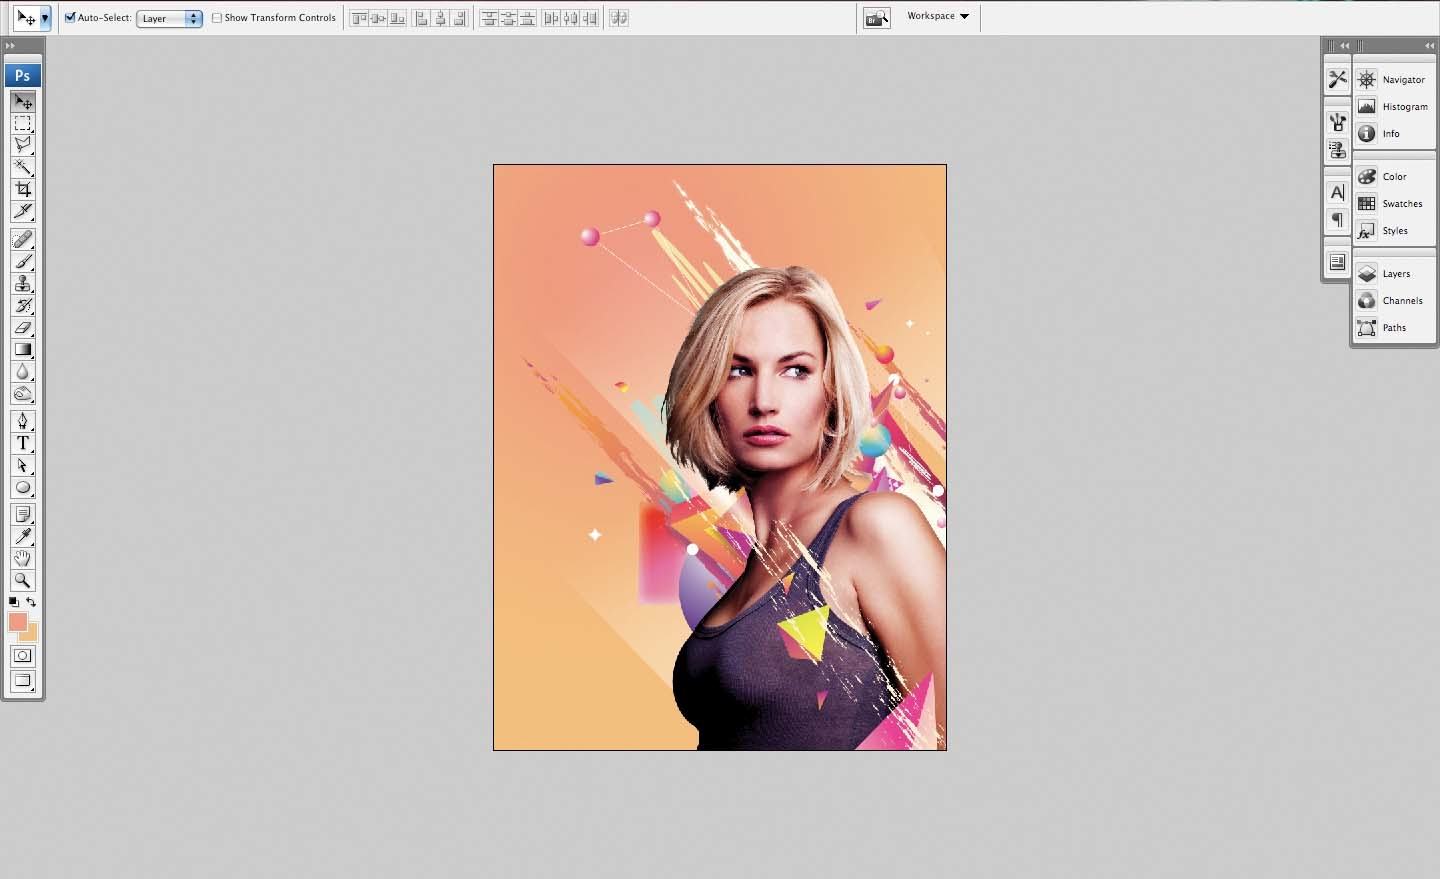Image resolution: width=1440 pixels, height=879 pixels.
Task: Click Distribute Horizontal Centers button
Action: click(x=570, y=18)
